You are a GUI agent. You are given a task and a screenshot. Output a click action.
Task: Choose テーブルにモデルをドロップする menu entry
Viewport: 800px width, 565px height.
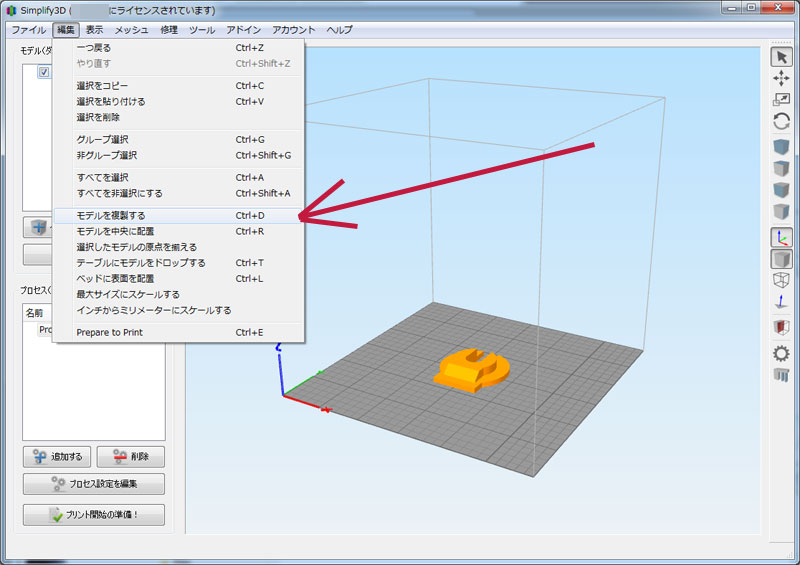(x=179, y=263)
